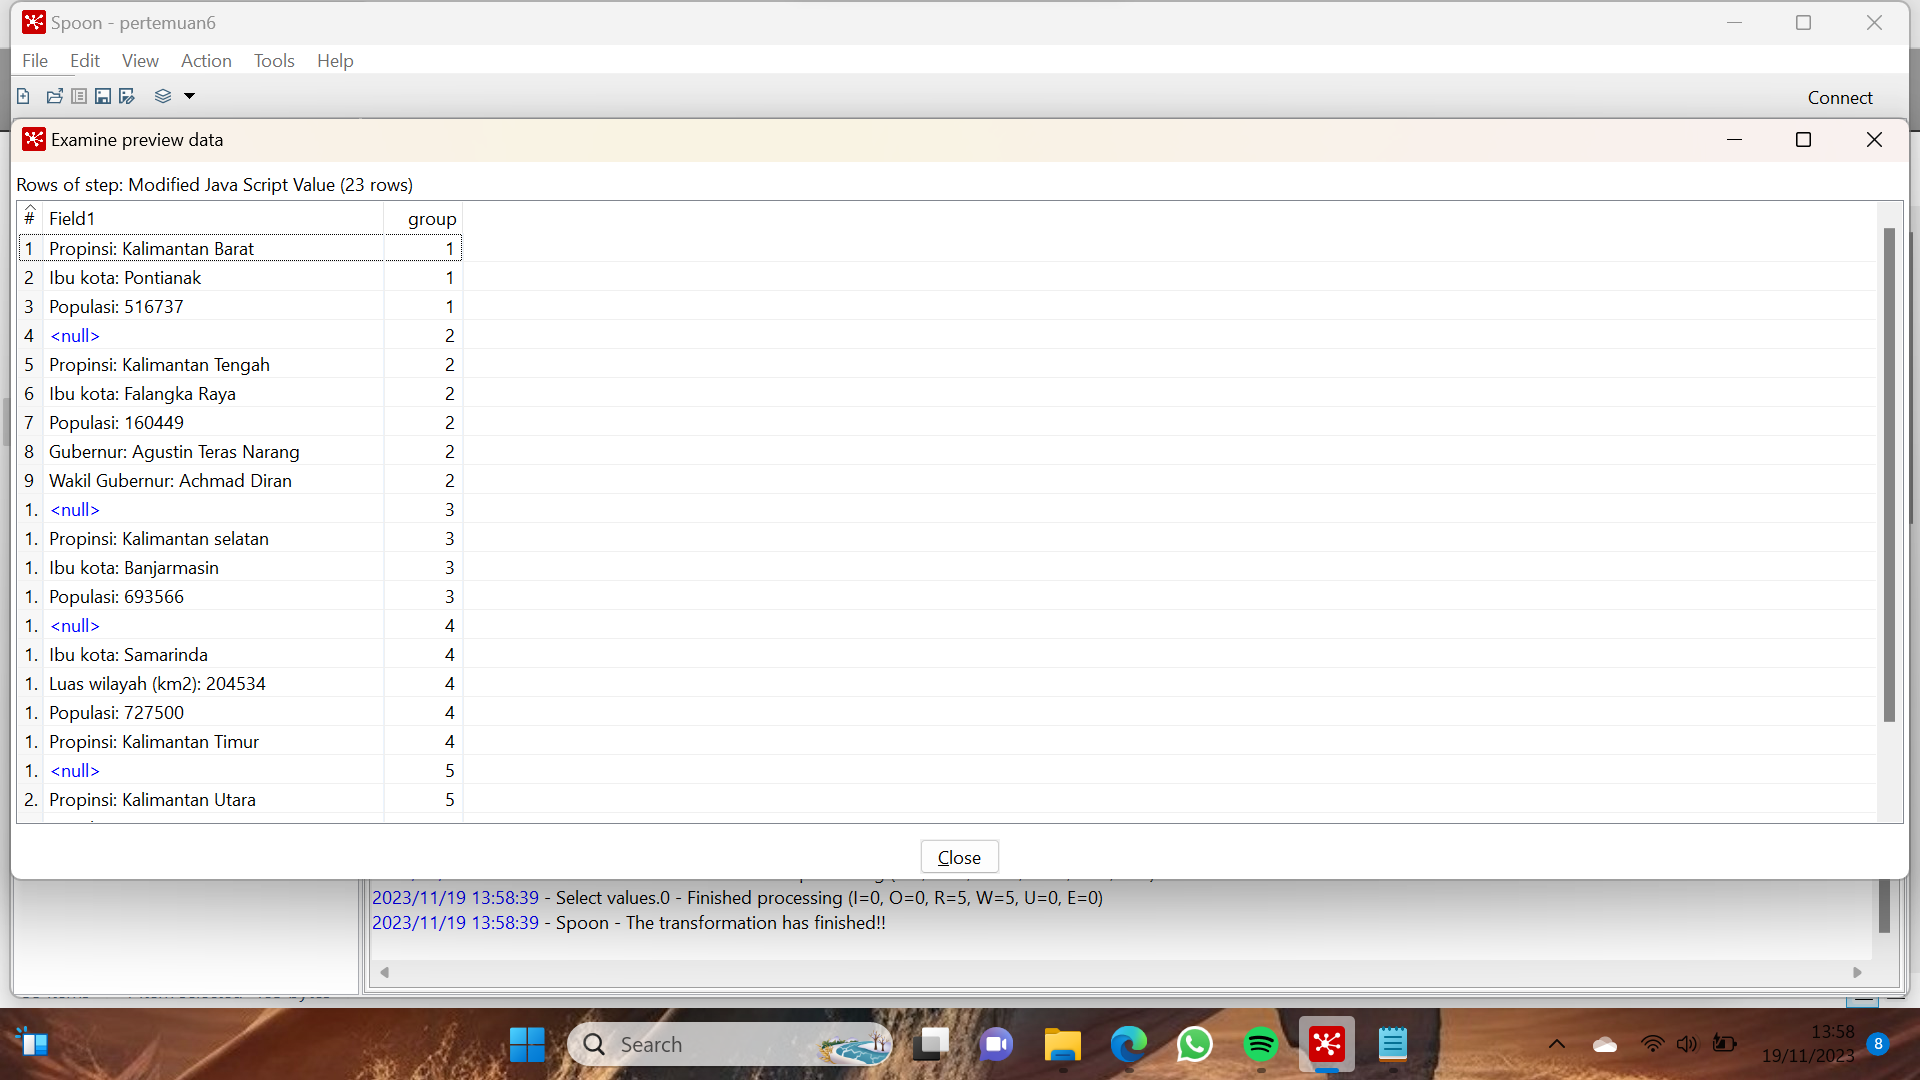Viewport: 1920px width, 1080px height.
Task: Sort by the Field1 column header
Action: click(72, 218)
